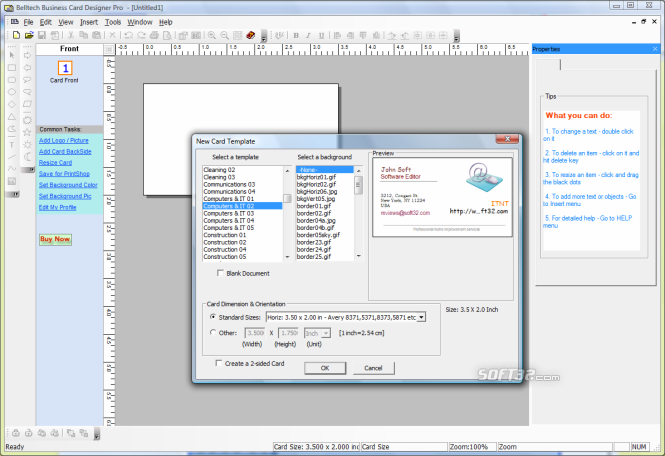Select the Text tool T icon
This screenshot has height=456, width=665.
[12, 145]
